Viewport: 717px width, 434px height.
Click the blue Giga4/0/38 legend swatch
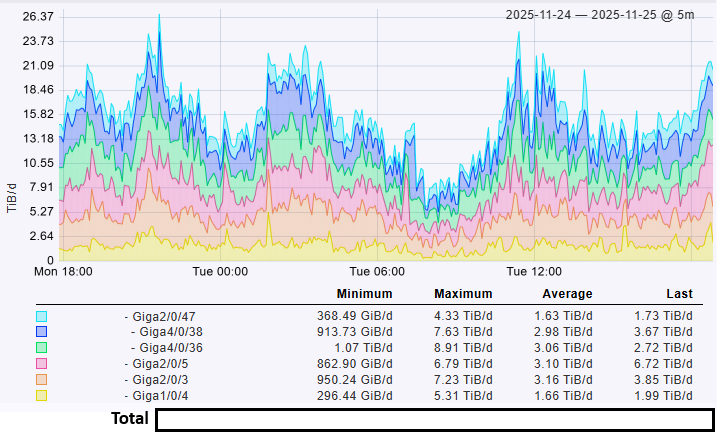click(41, 331)
